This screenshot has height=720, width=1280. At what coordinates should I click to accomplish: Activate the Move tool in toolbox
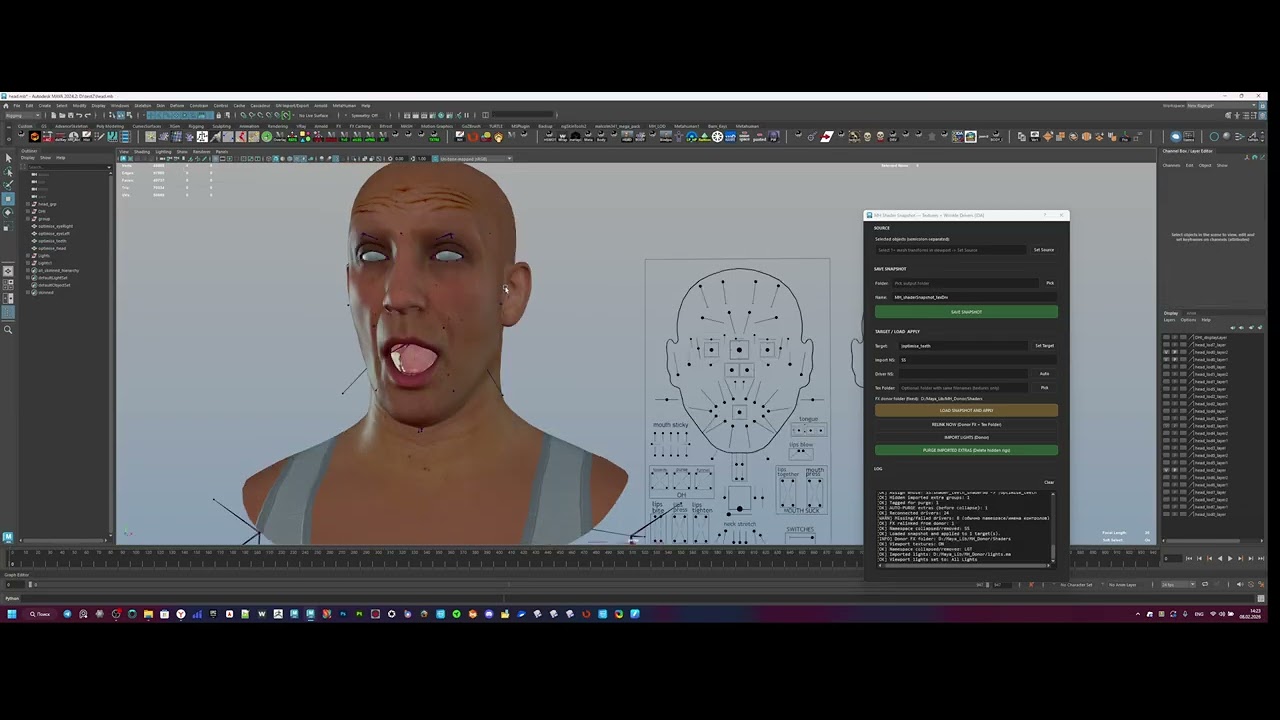click(8, 199)
